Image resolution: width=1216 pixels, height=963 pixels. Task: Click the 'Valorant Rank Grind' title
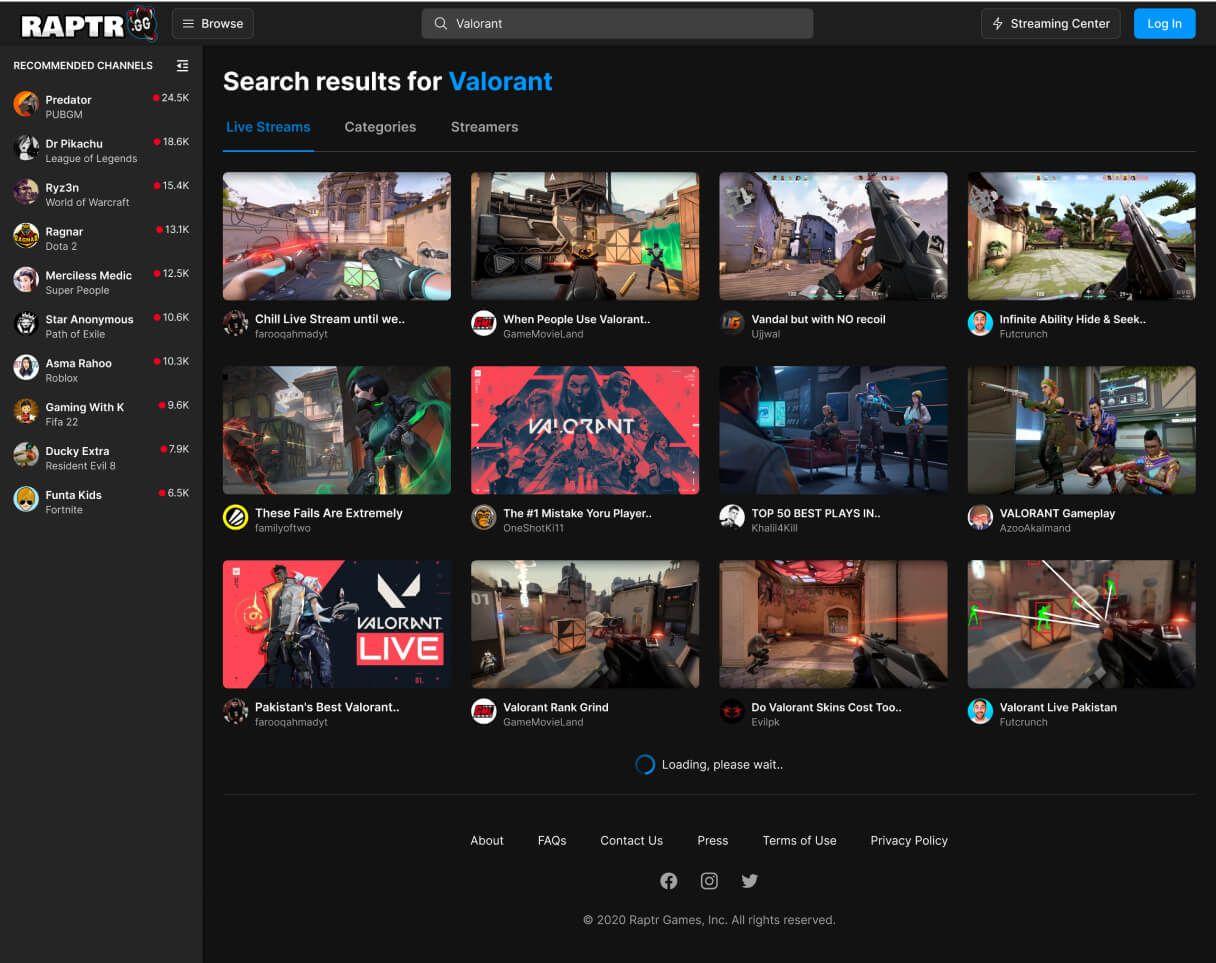pos(555,707)
